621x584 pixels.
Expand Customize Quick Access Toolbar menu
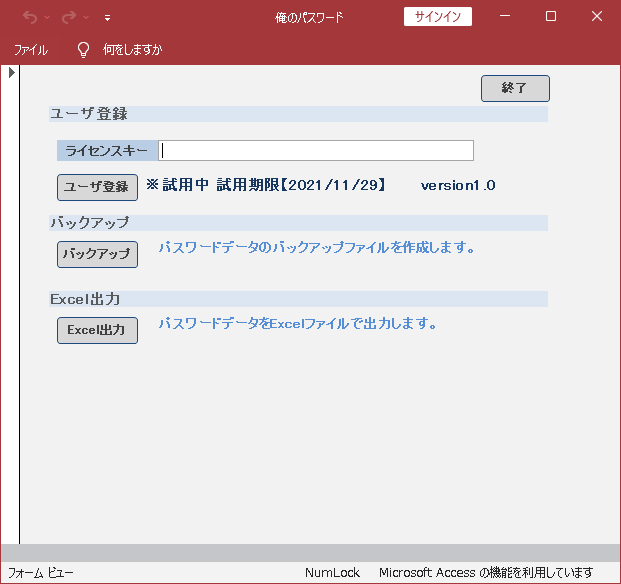(x=107, y=17)
